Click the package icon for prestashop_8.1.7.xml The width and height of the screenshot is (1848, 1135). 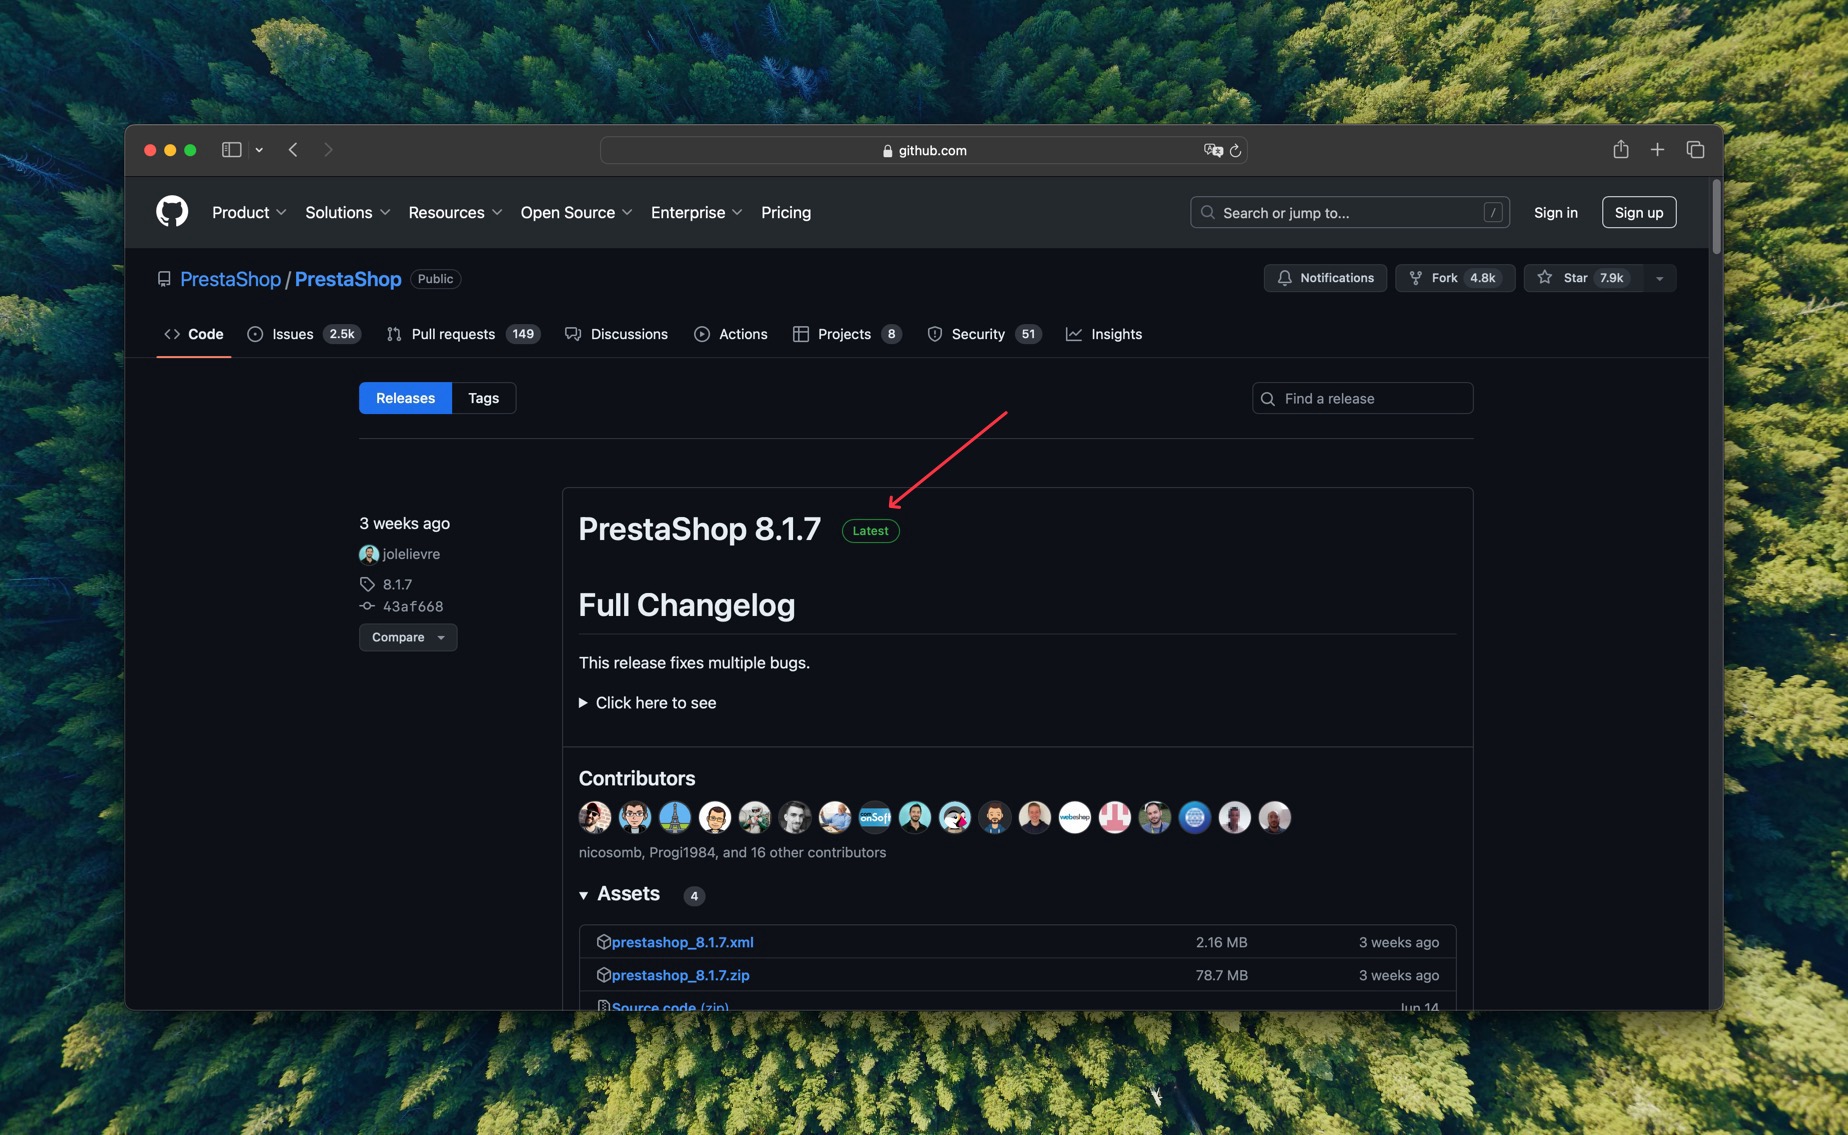click(x=603, y=942)
